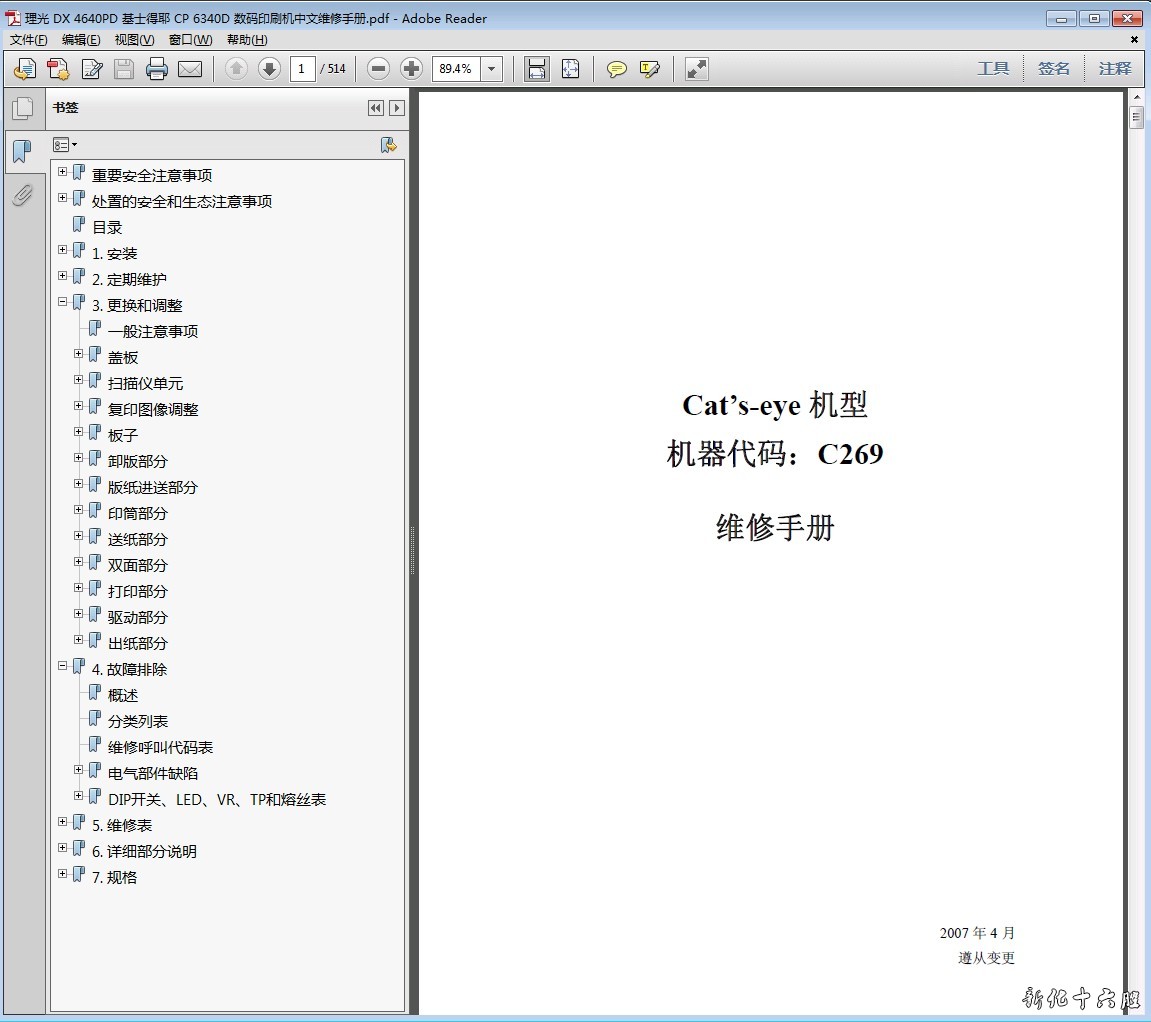This screenshot has height=1022, width=1151.
Task: Click the page number input field
Action: click(x=302, y=69)
